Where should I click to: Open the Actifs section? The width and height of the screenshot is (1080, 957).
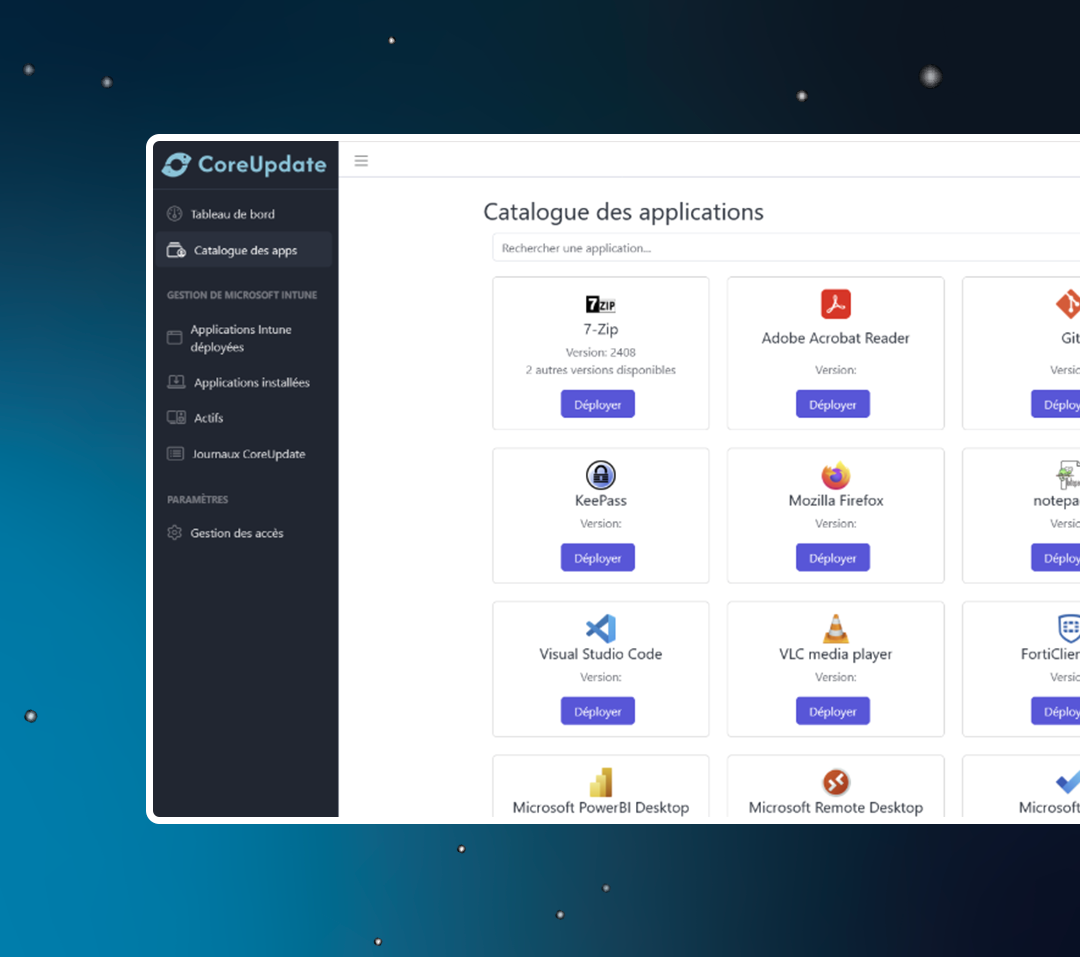[208, 418]
